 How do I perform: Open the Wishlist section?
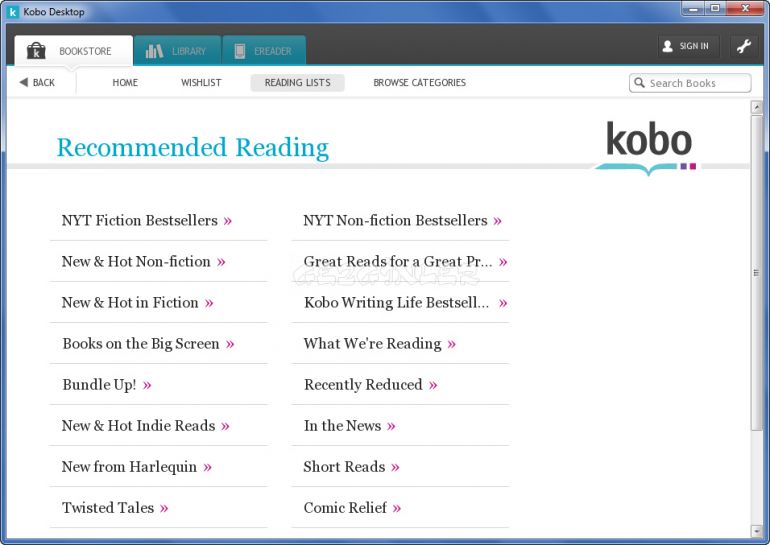(201, 82)
